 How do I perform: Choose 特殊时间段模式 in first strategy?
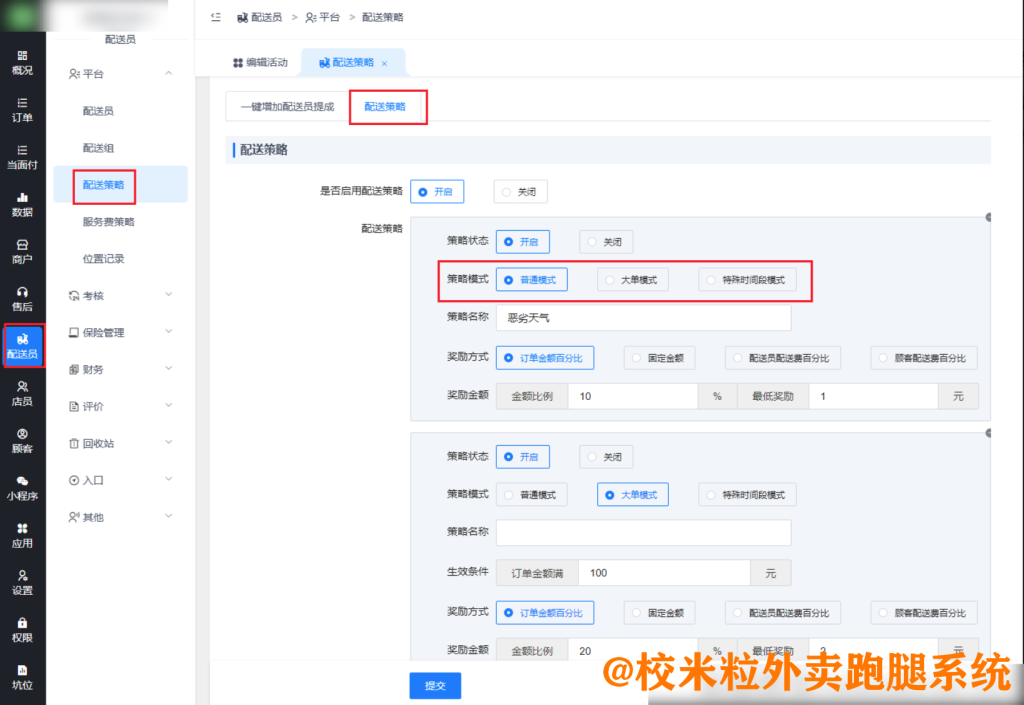747,281
